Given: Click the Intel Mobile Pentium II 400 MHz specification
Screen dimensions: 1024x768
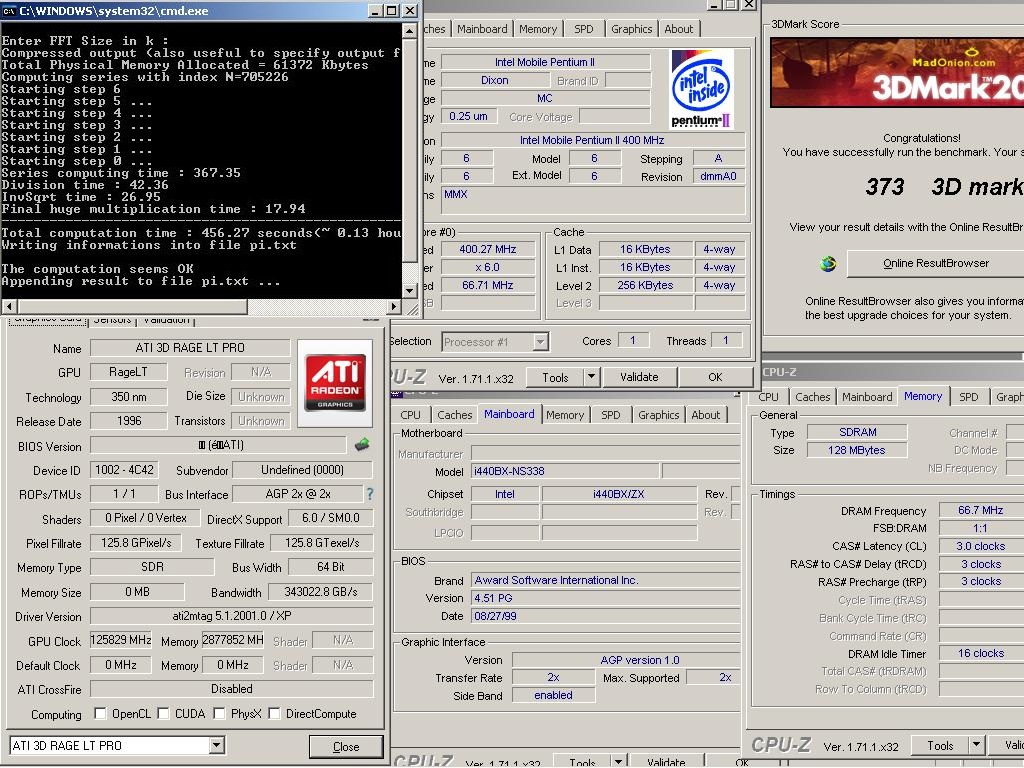Looking at the screenshot, I should pos(592,140).
